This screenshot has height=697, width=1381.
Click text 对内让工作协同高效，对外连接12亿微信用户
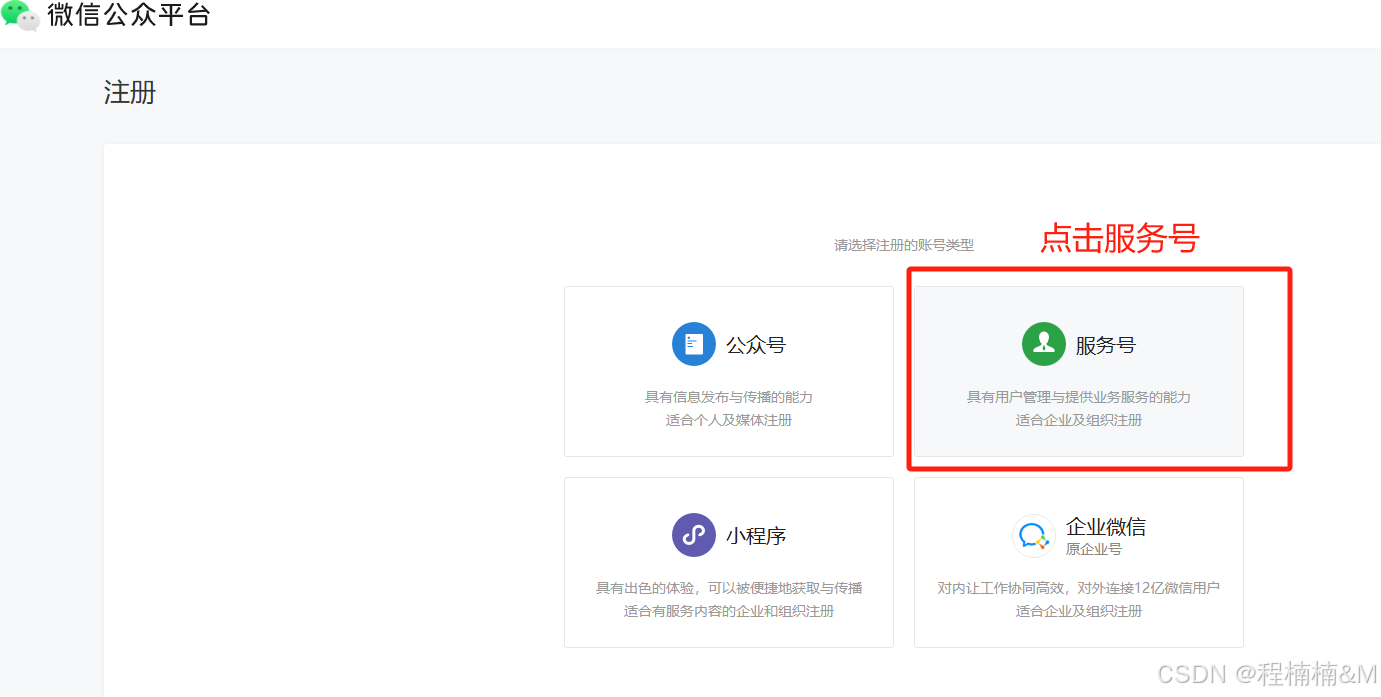(x=1079, y=588)
